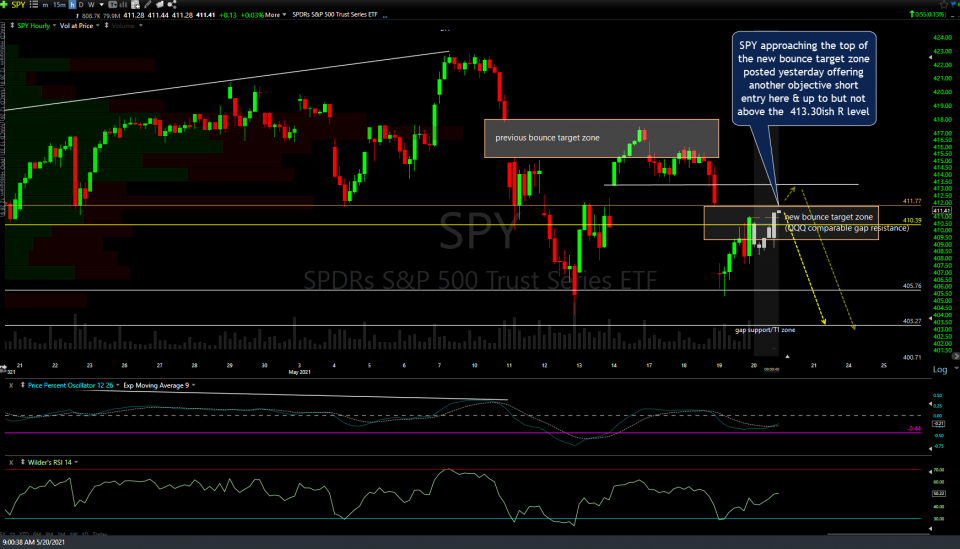Click the 'previous bounce target zone' label

click(547, 138)
